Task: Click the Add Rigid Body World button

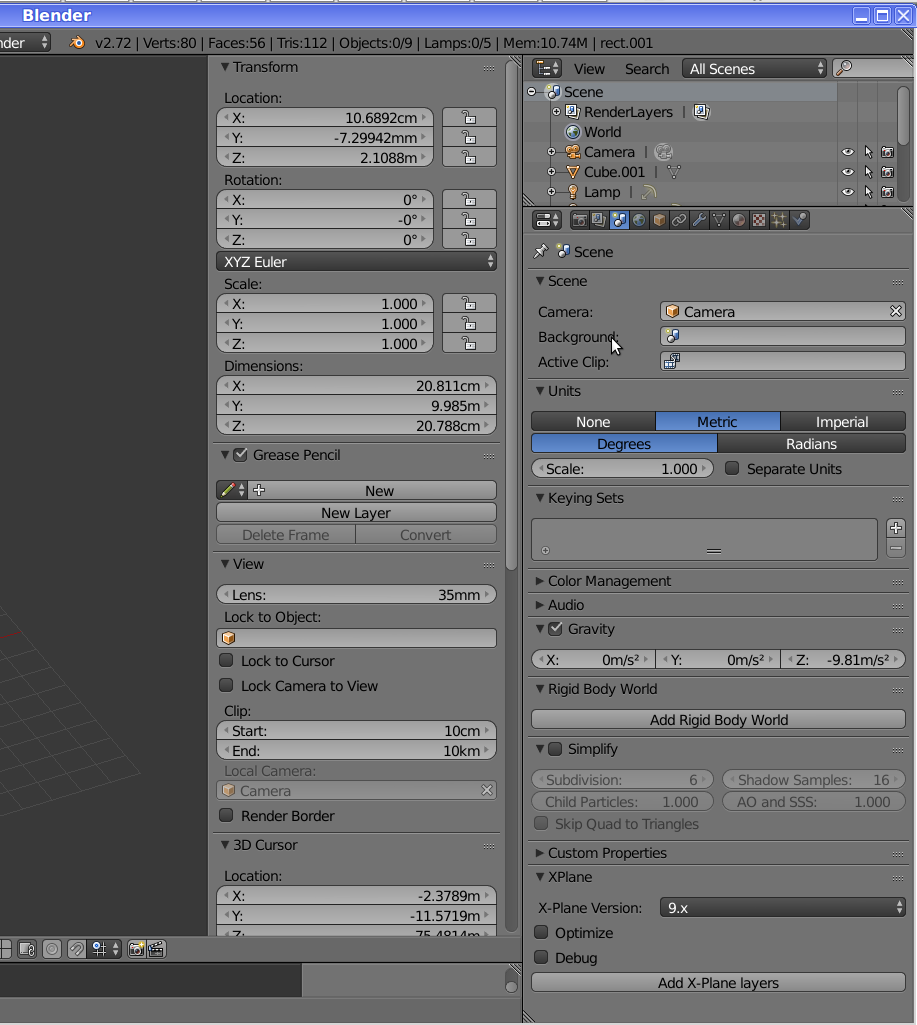Action: [x=718, y=720]
